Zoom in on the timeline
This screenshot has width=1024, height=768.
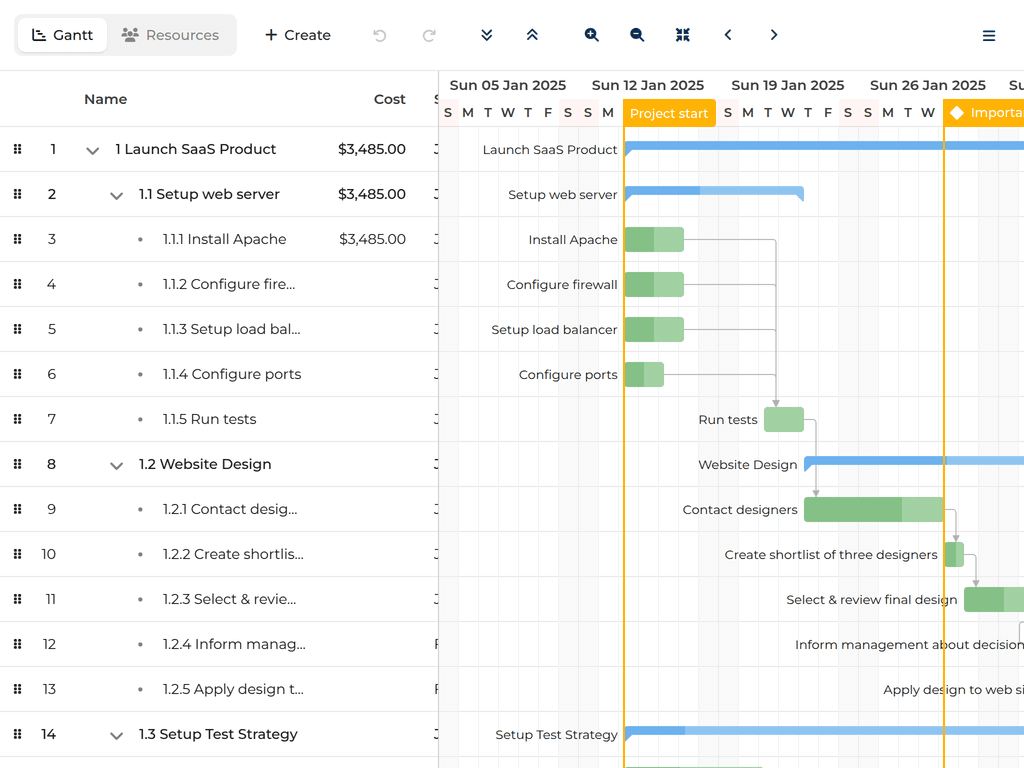pyautogui.click(x=592, y=35)
